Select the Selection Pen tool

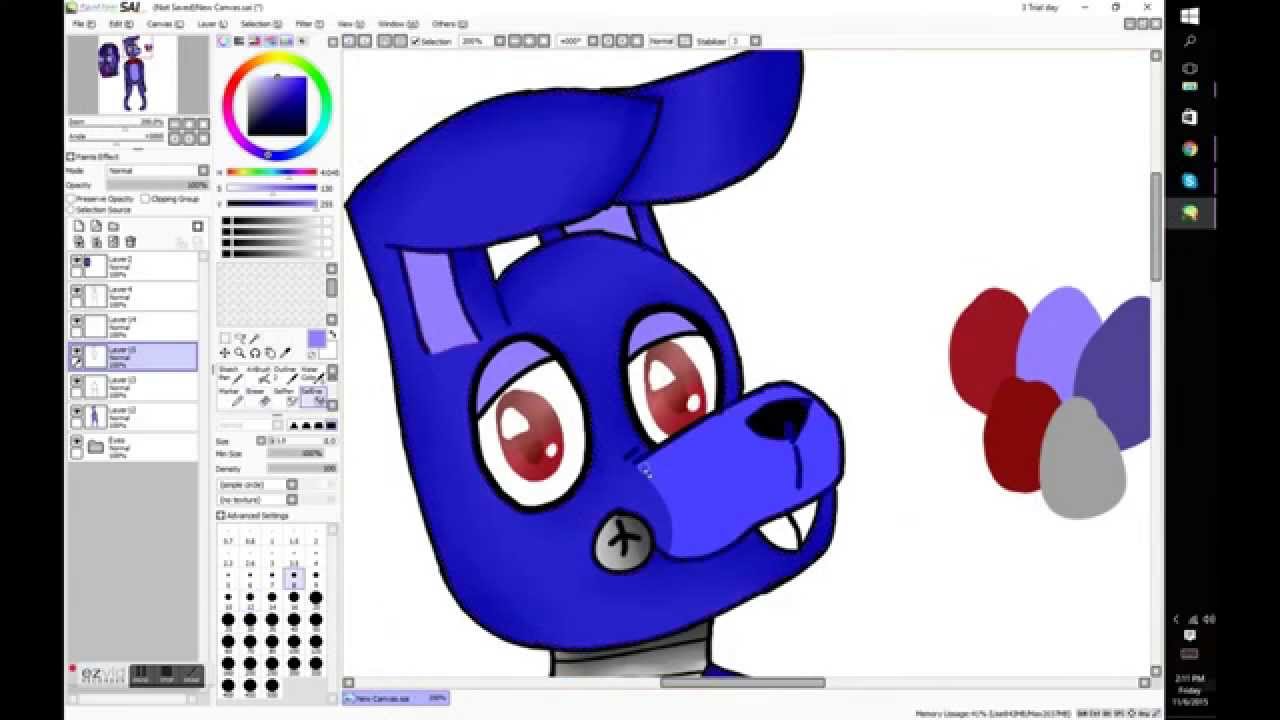click(x=286, y=396)
